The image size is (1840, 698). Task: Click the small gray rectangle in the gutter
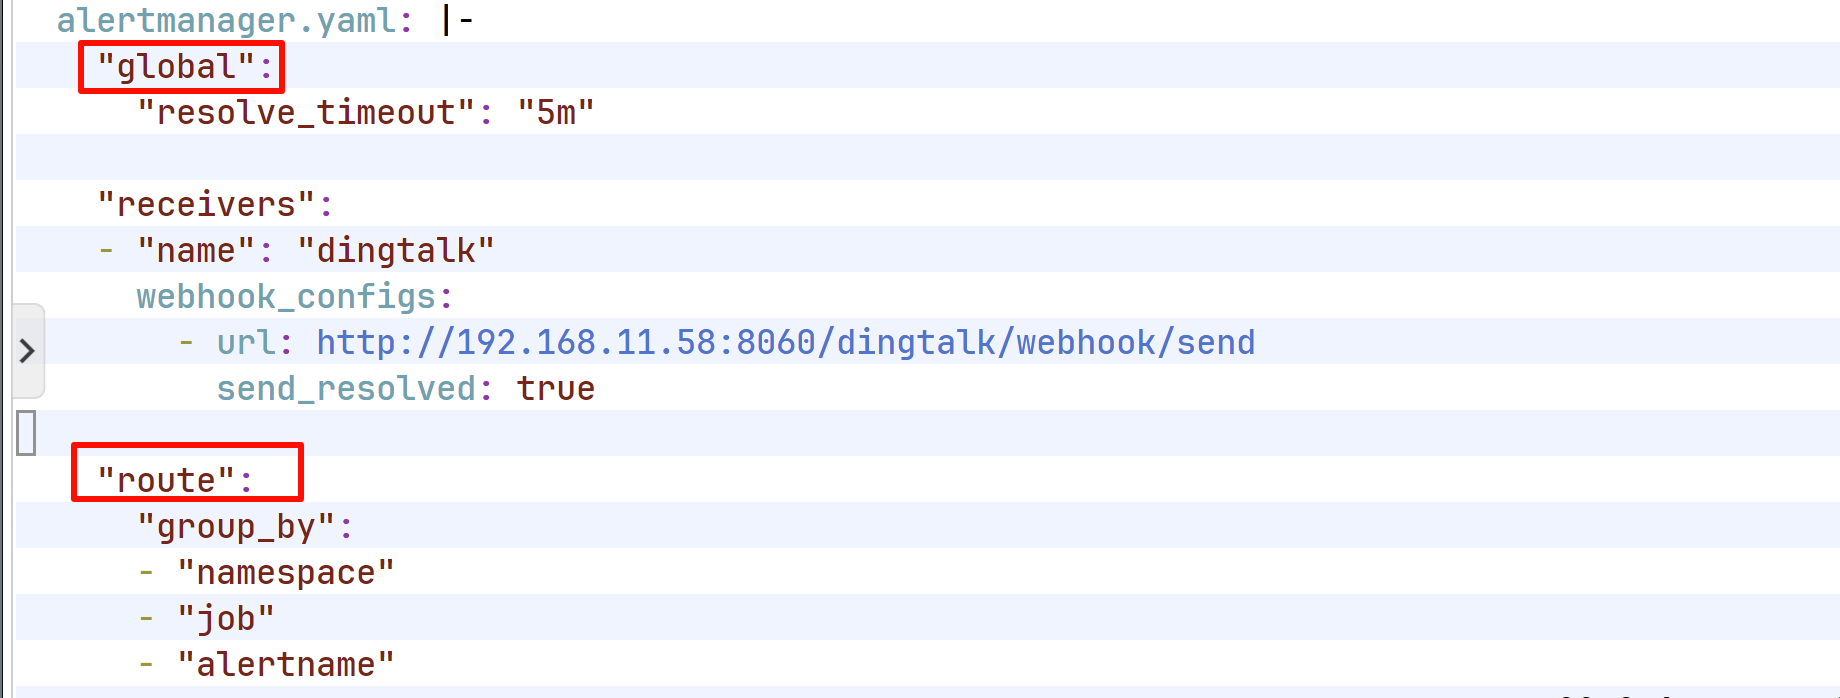27,433
